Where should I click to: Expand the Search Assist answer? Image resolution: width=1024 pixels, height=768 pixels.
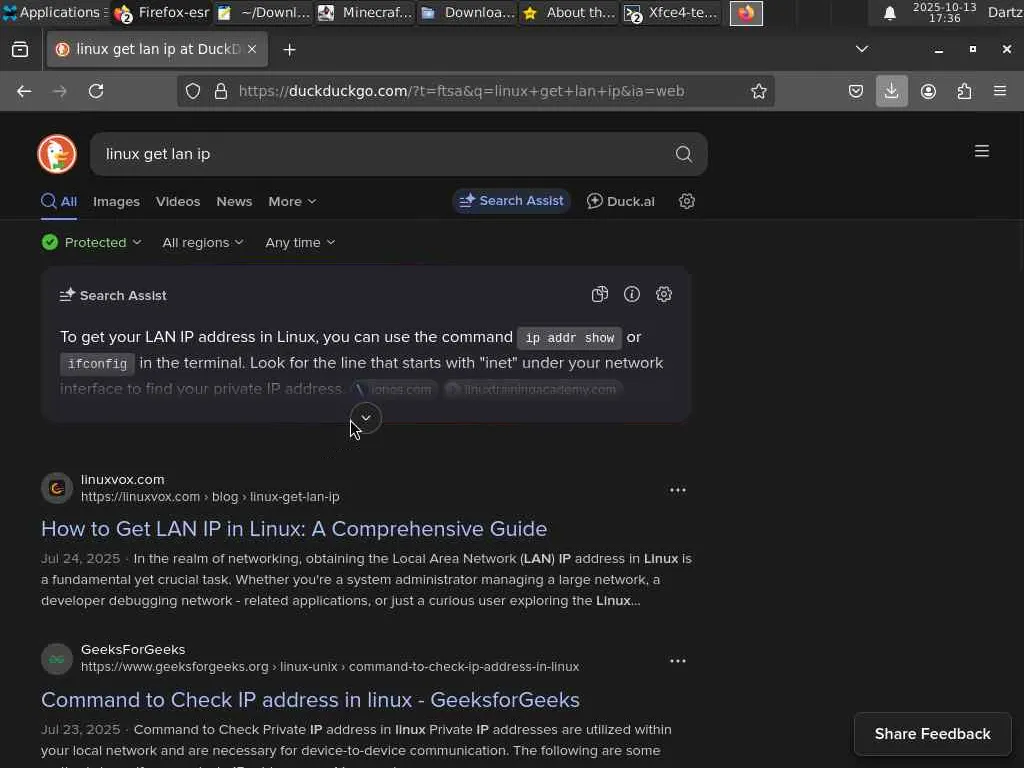point(366,418)
